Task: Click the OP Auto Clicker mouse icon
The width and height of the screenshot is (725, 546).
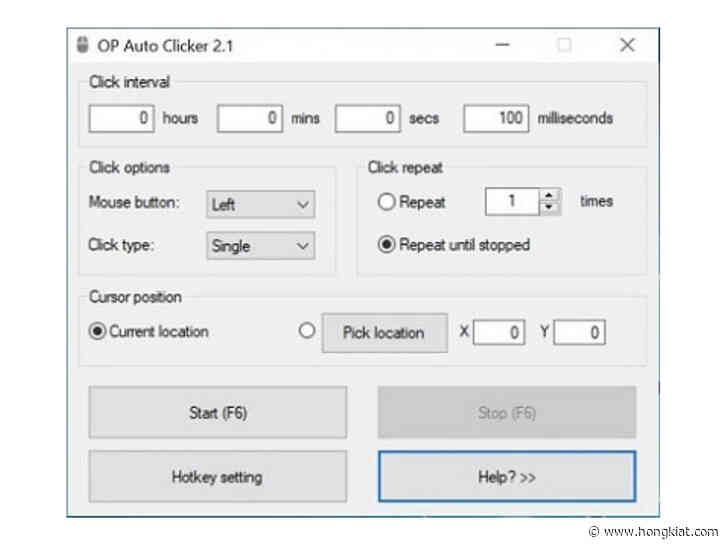Action: (x=82, y=45)
